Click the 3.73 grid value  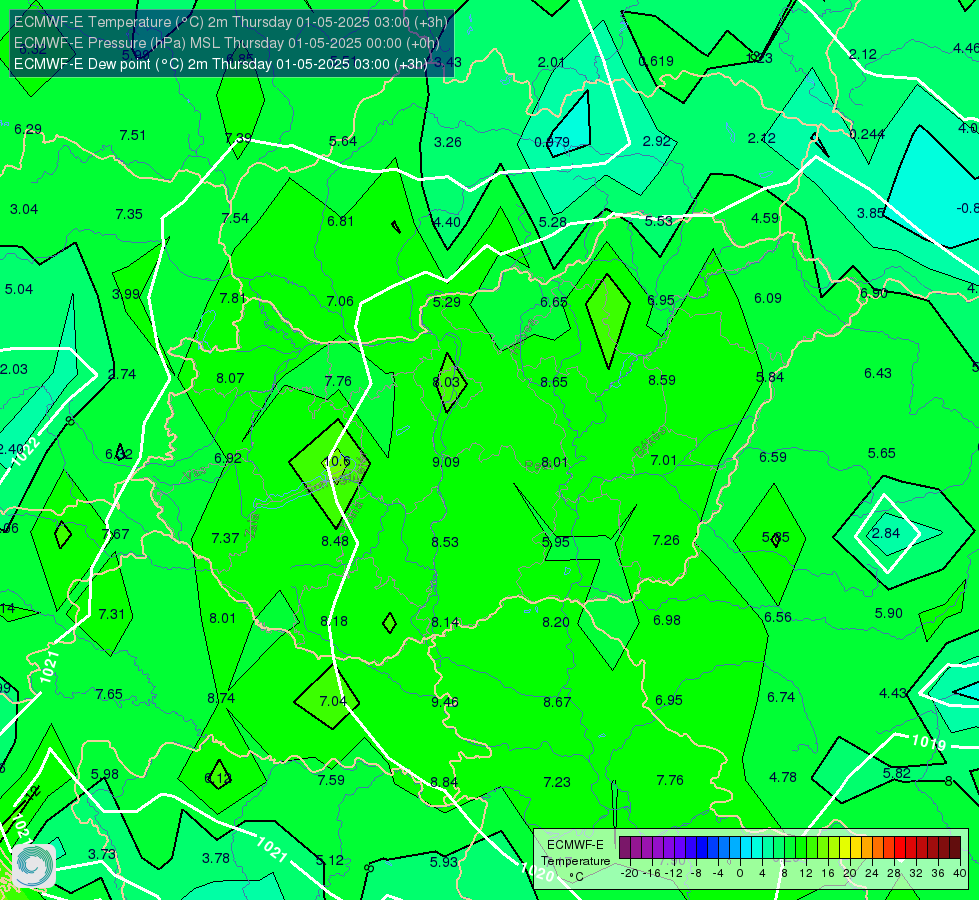coord(102,854)
